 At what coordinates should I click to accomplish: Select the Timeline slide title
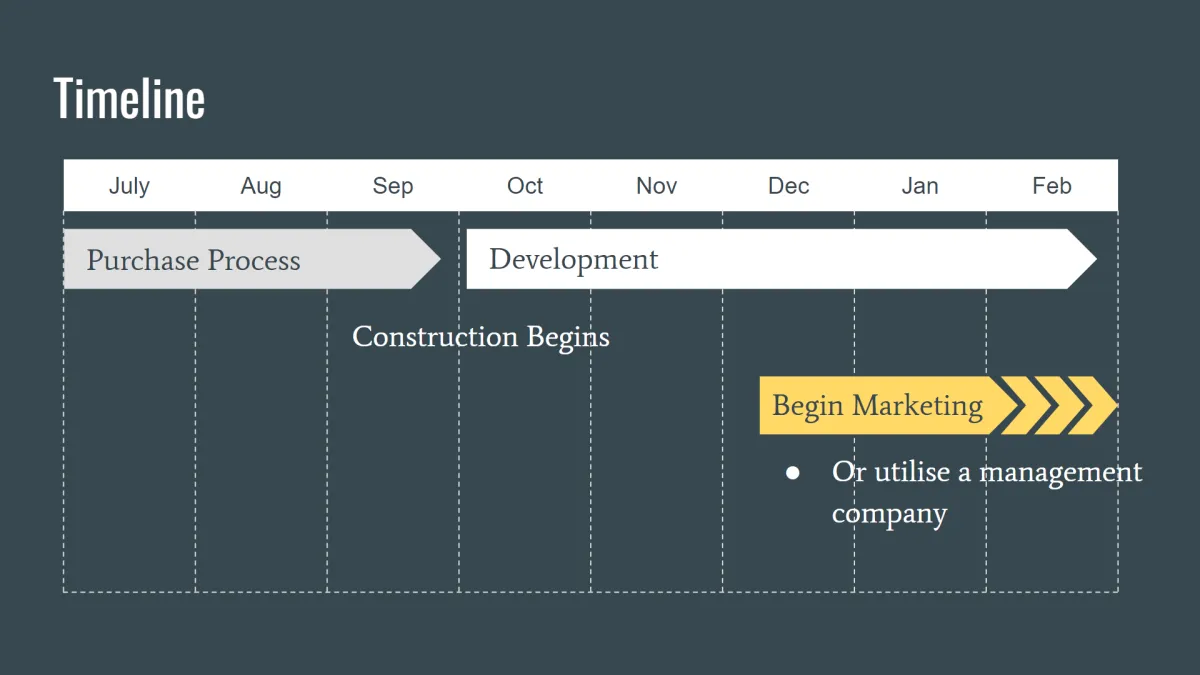click(129, 98)
